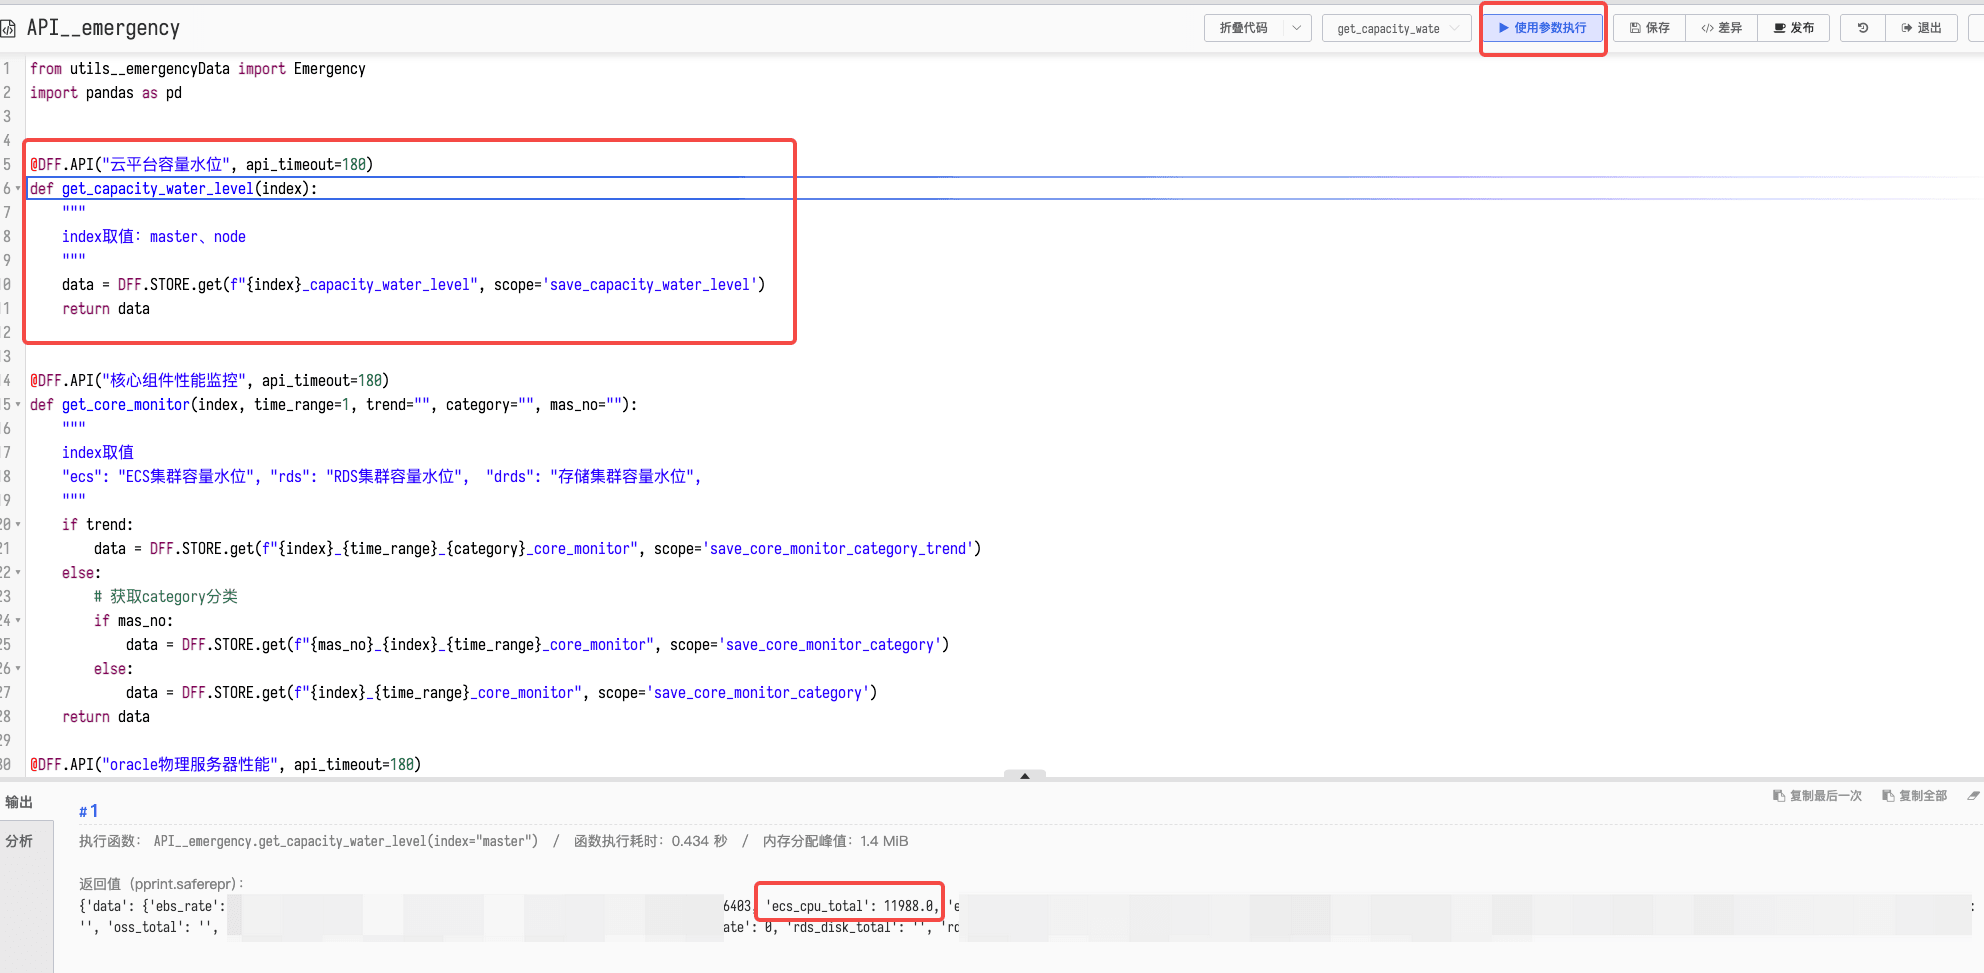
Task: Click the 内存分配峰值 1.4 MiB text
Action: (836, 841)
